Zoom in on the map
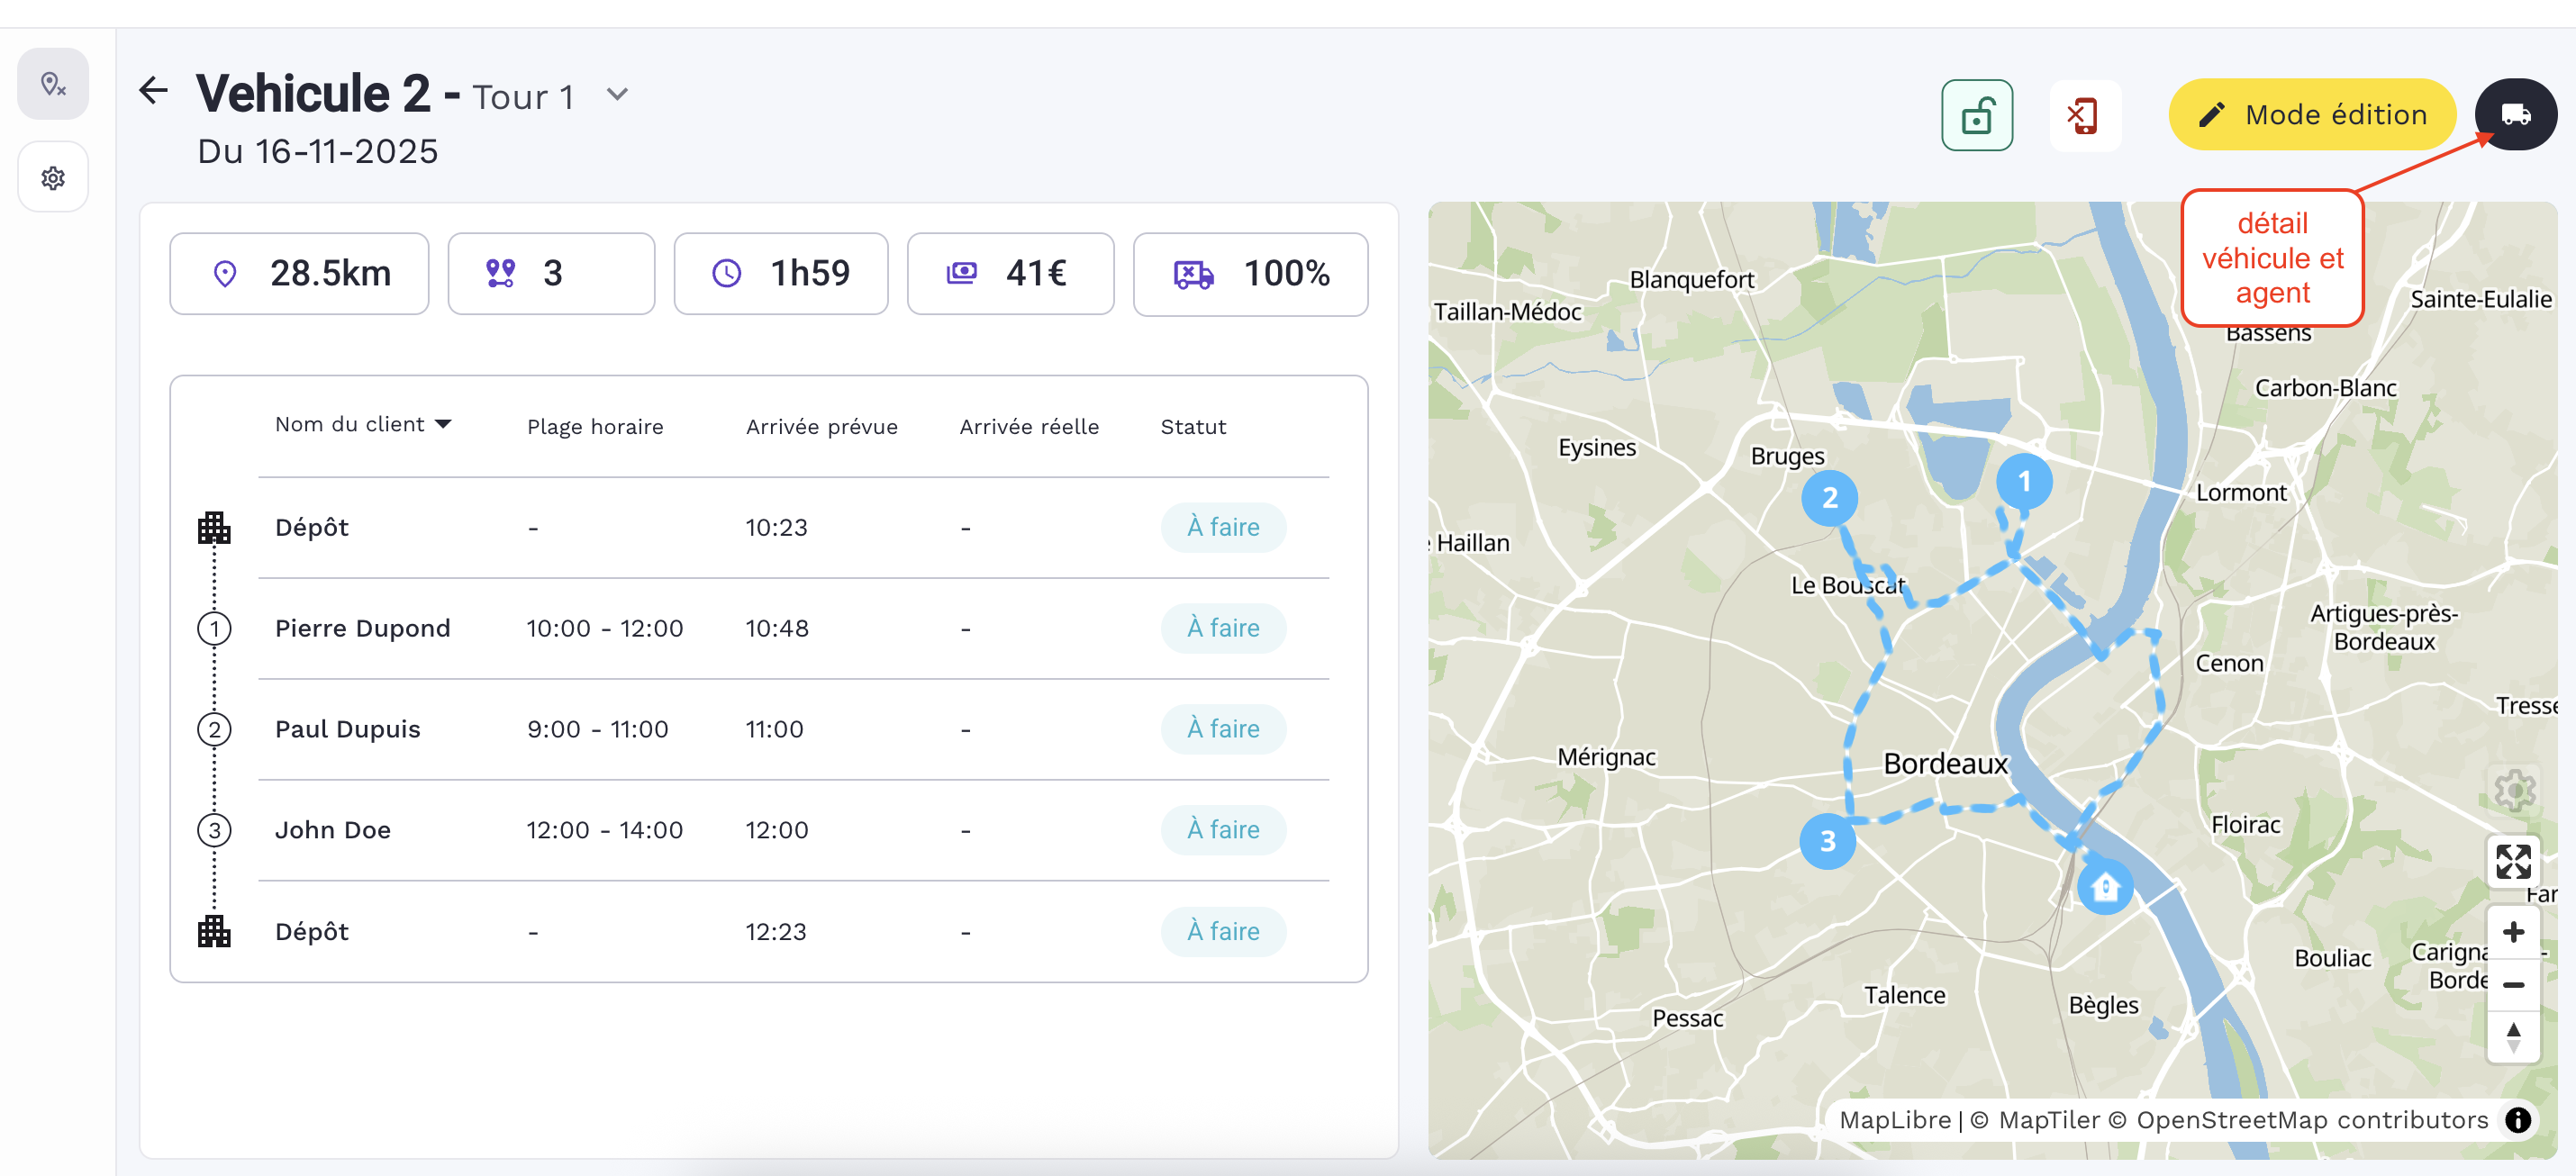 click(2512, 933)
